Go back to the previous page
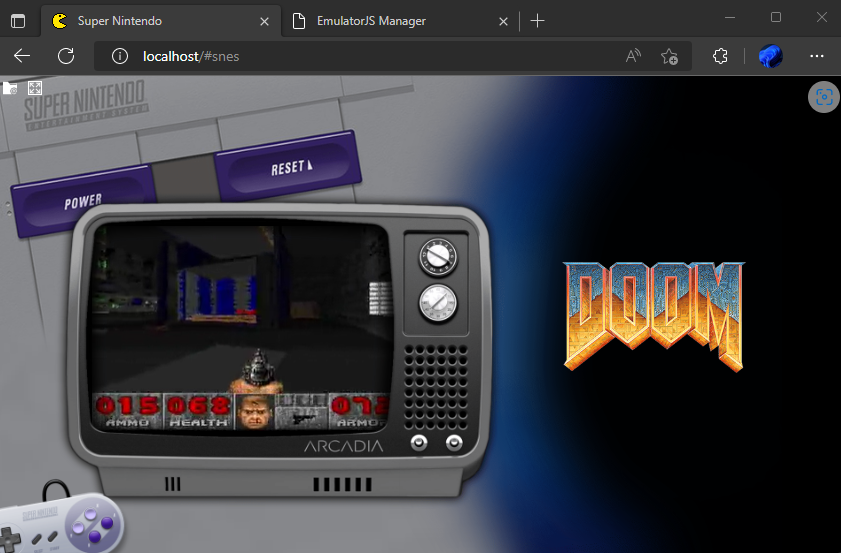 pyautogui.click(x=22, y=56)
